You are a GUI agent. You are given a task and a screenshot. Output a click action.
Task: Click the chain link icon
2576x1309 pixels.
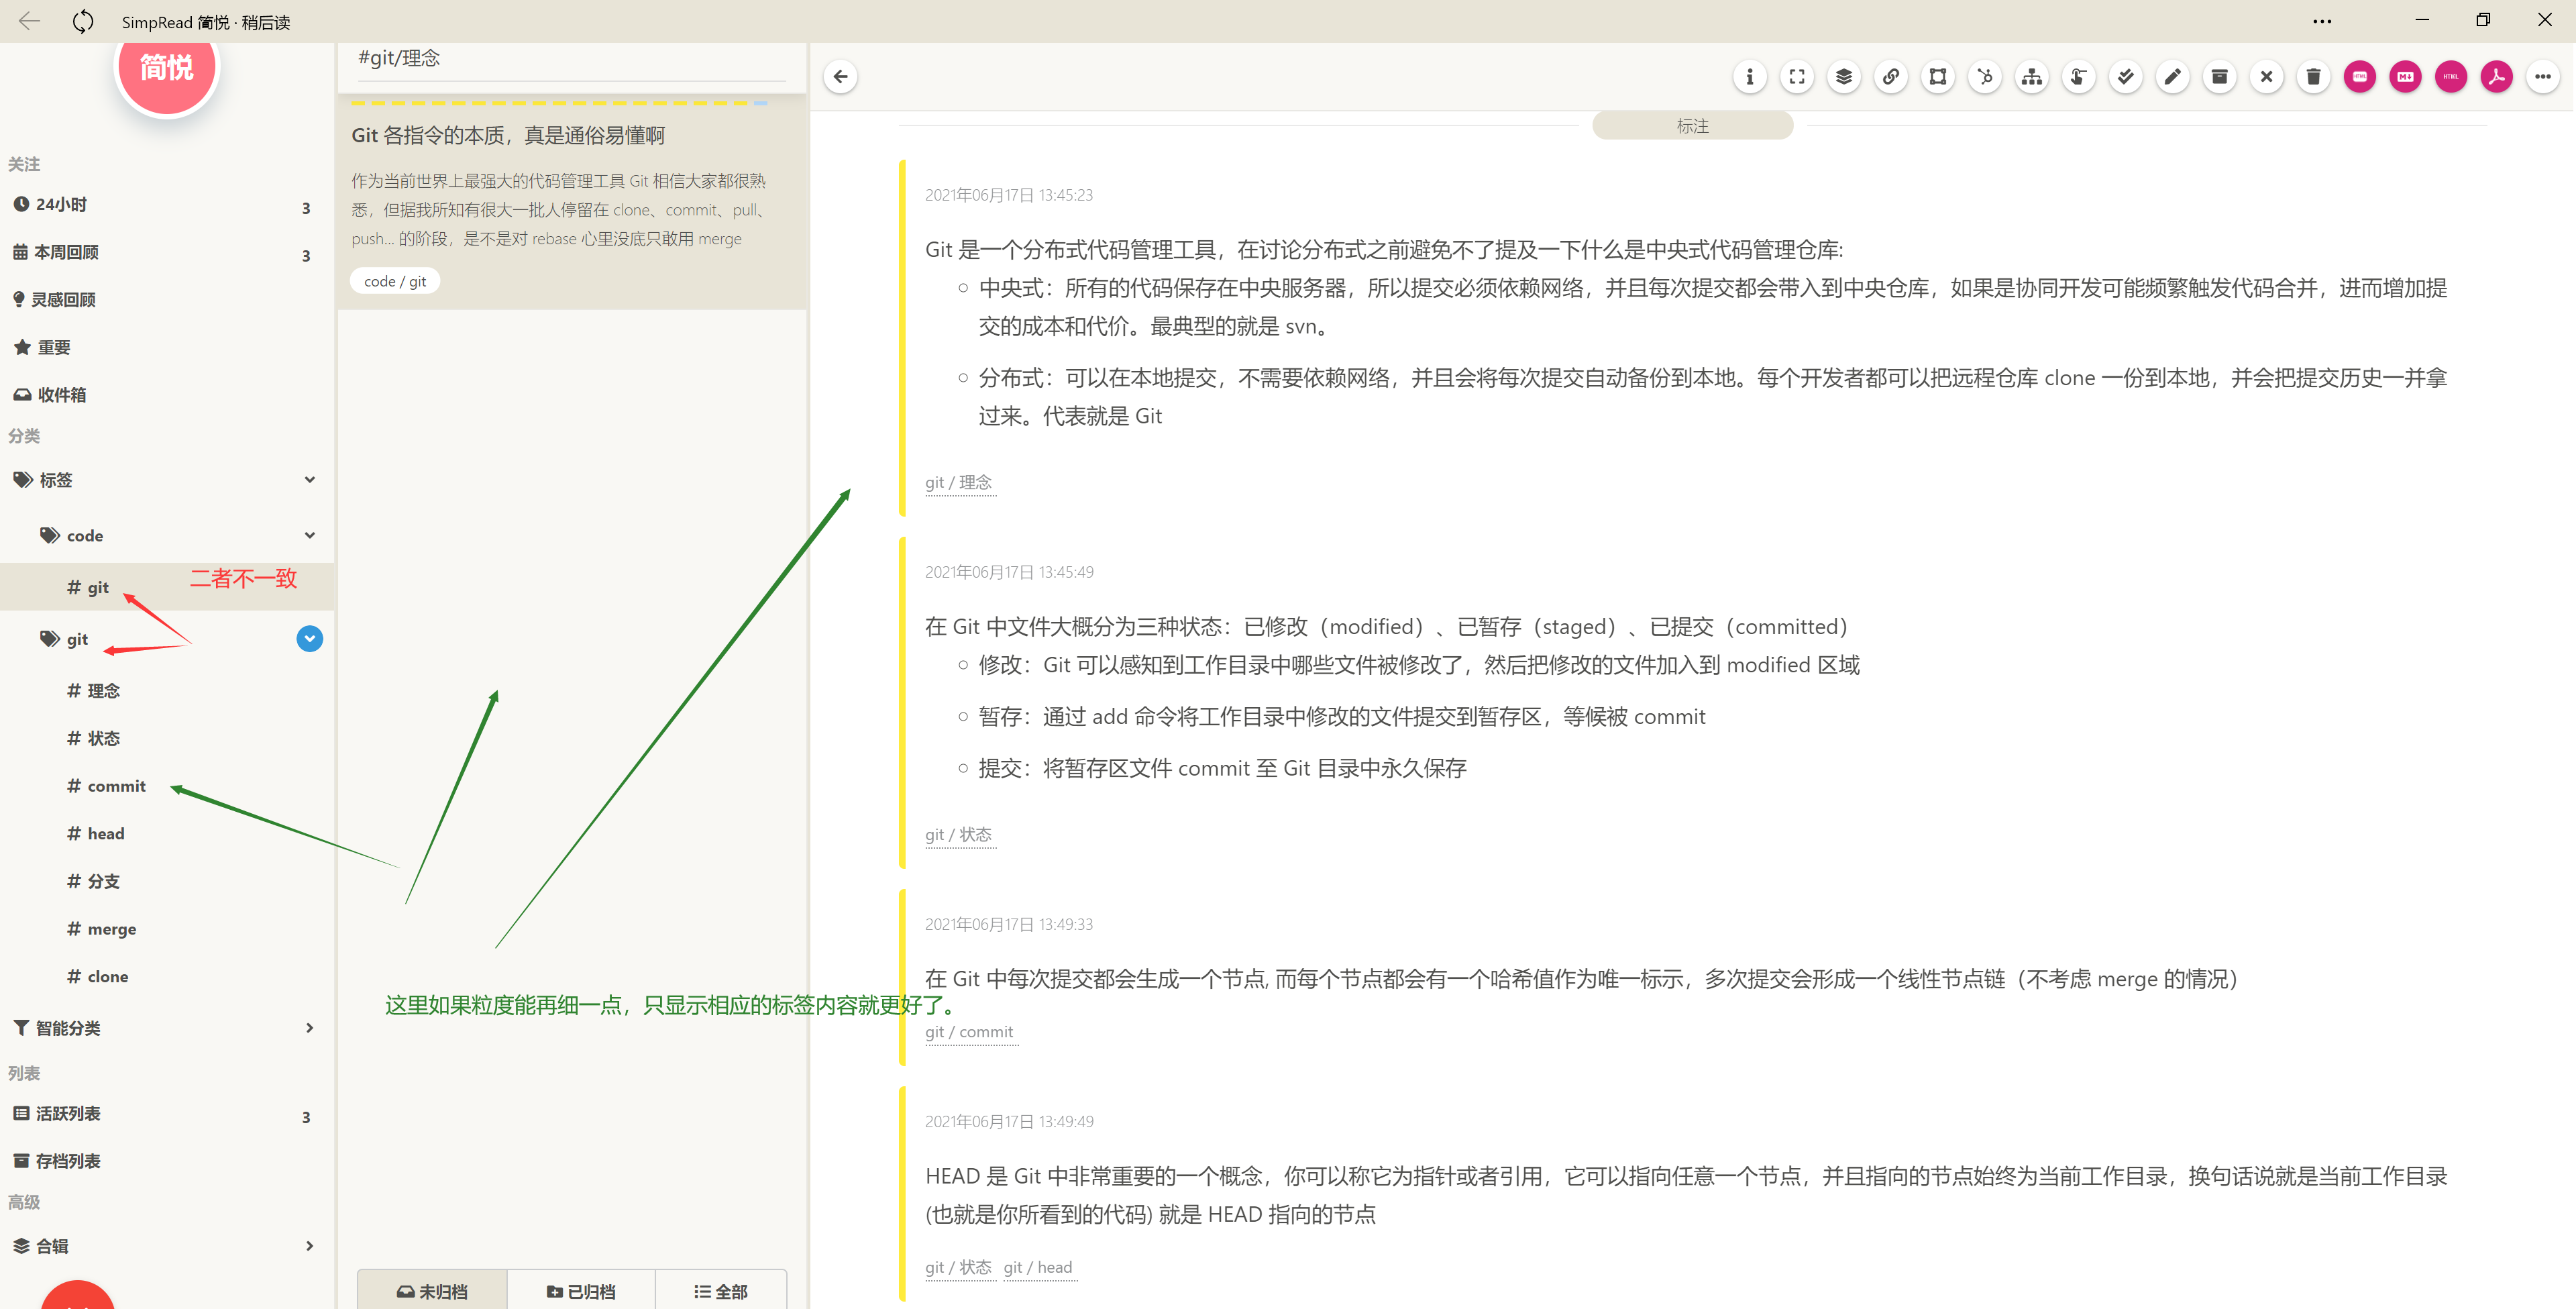(1890, 77)
